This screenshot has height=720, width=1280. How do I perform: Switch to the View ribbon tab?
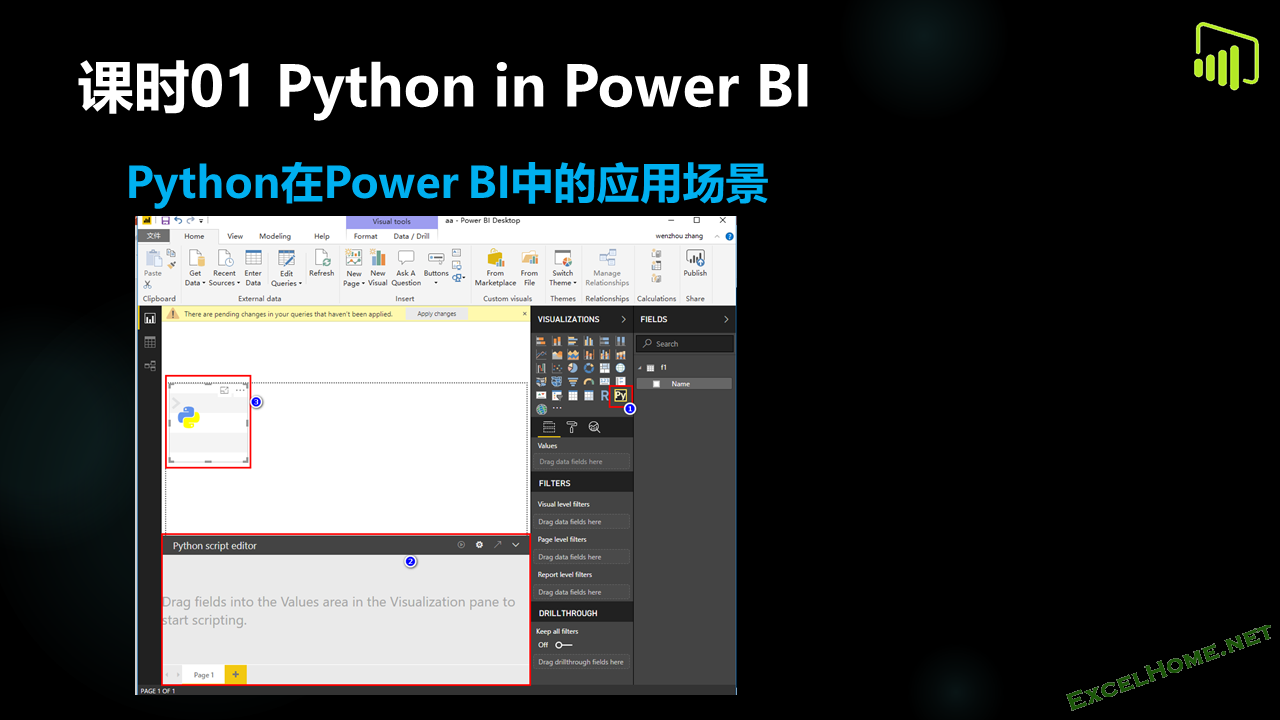234,236
